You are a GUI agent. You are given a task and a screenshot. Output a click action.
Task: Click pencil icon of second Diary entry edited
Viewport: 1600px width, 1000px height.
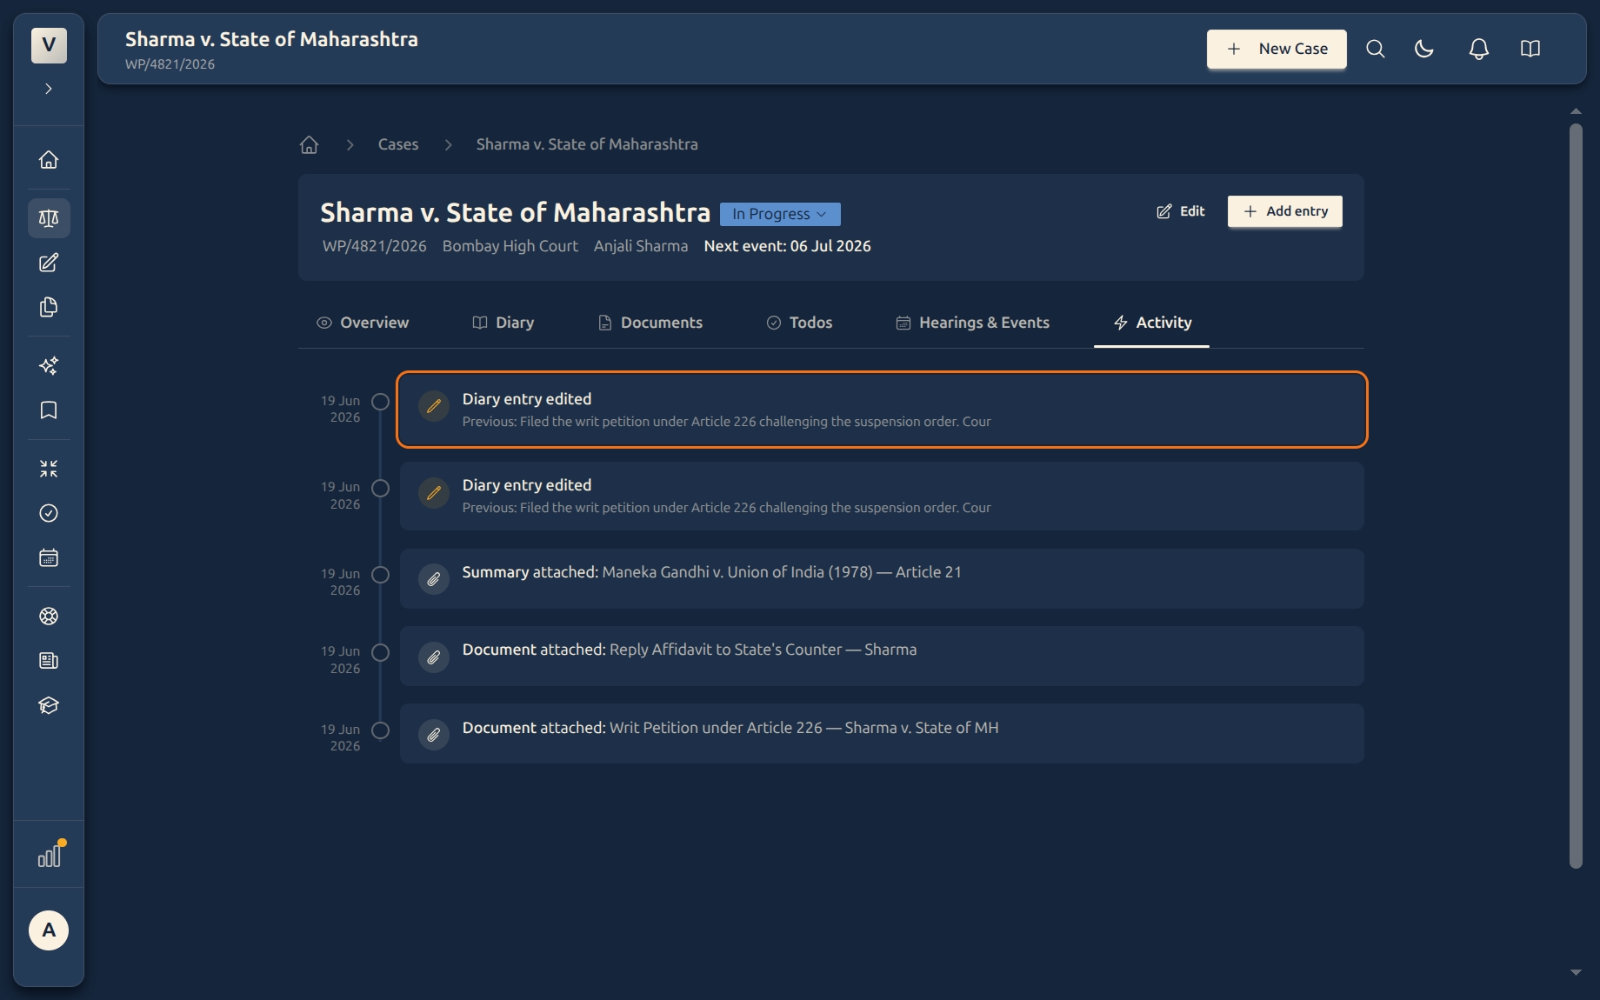pyautogui.click(x=434, y=493)
